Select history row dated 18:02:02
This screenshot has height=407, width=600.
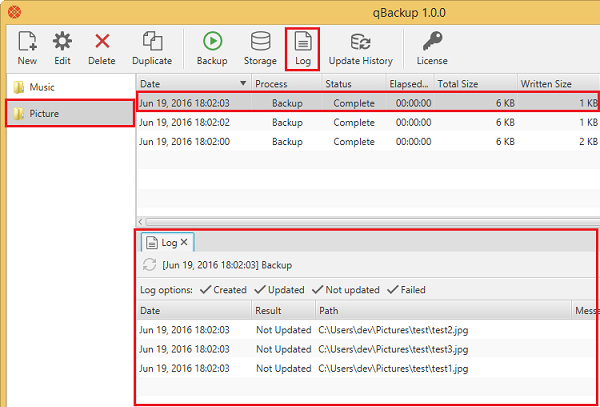click(x=368, y=122)
